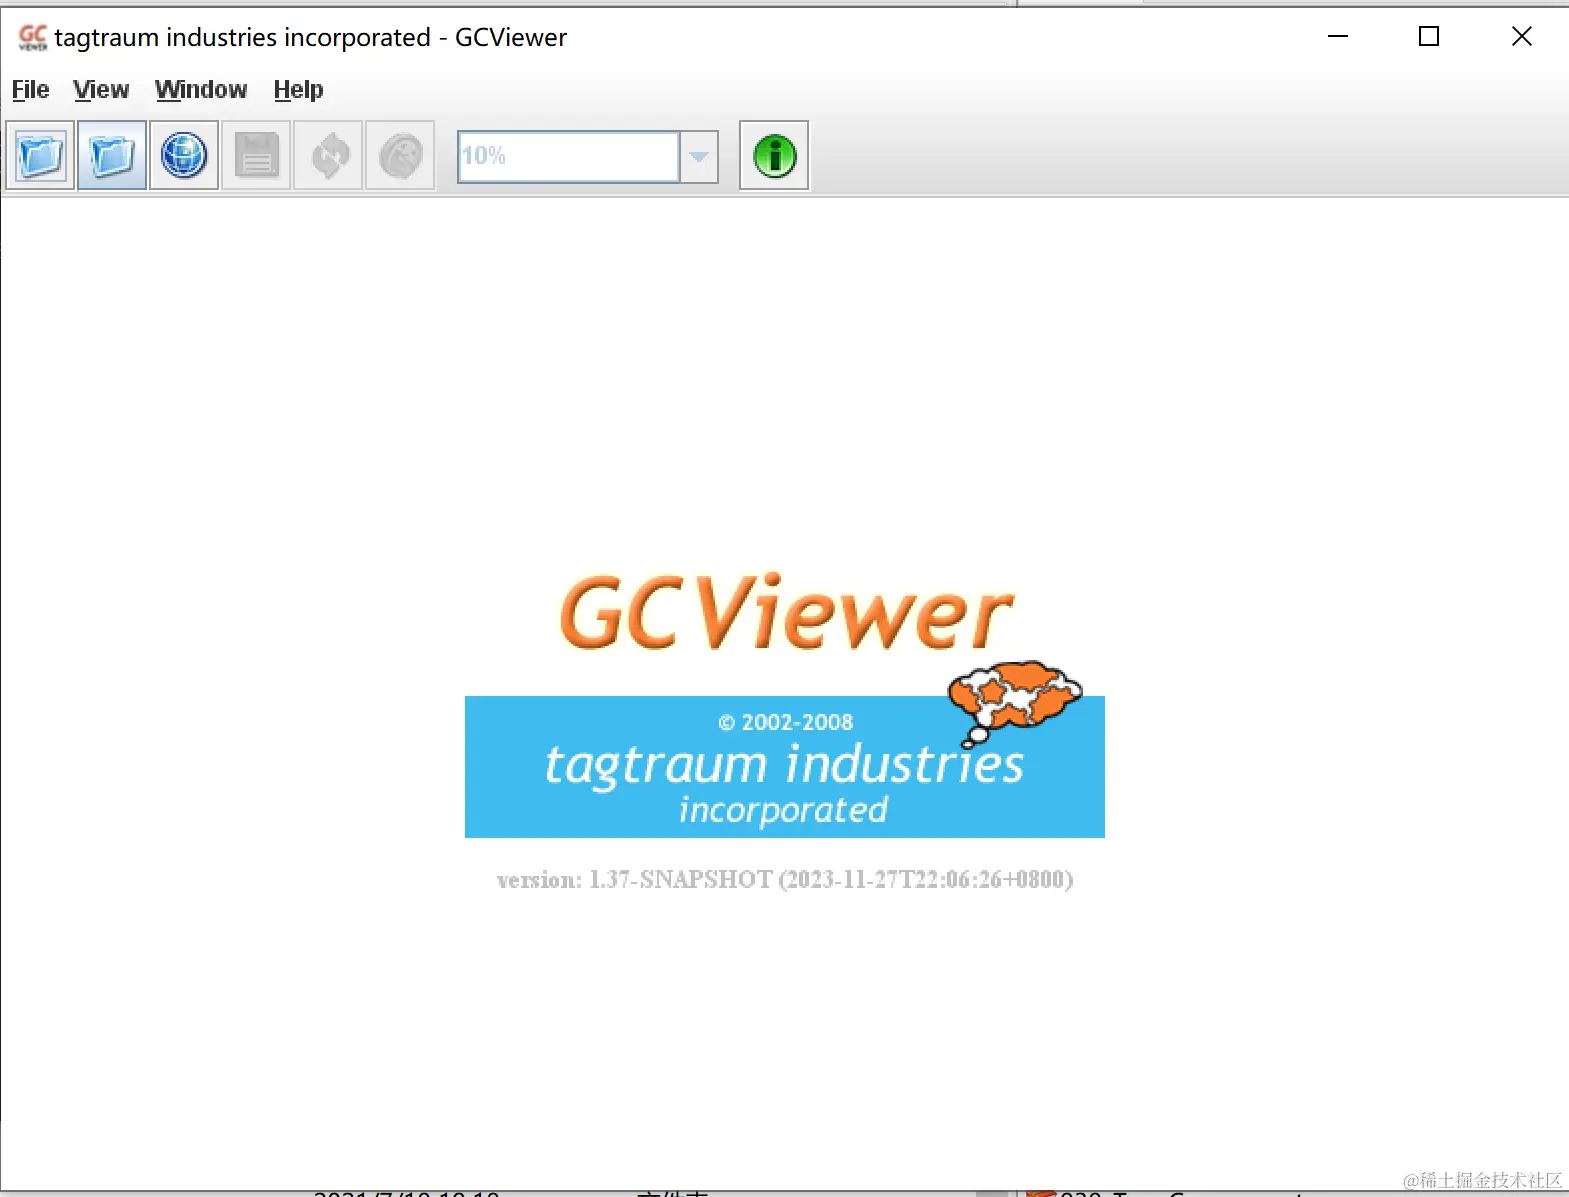Screen dimensions: 1569x1197
Task: Click the Open Series folder icon
Action: pos(112,156)
